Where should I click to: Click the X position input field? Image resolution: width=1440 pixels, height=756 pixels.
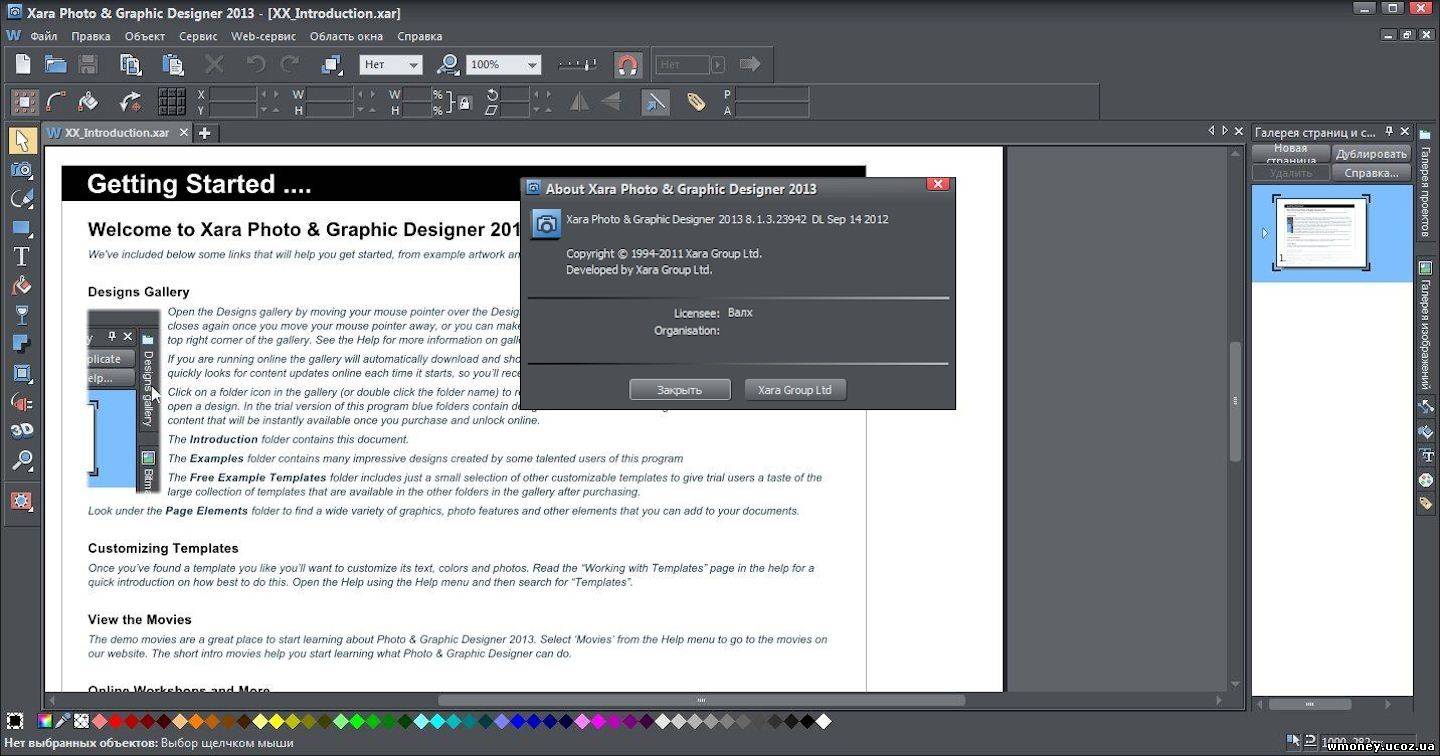(234, 94)
